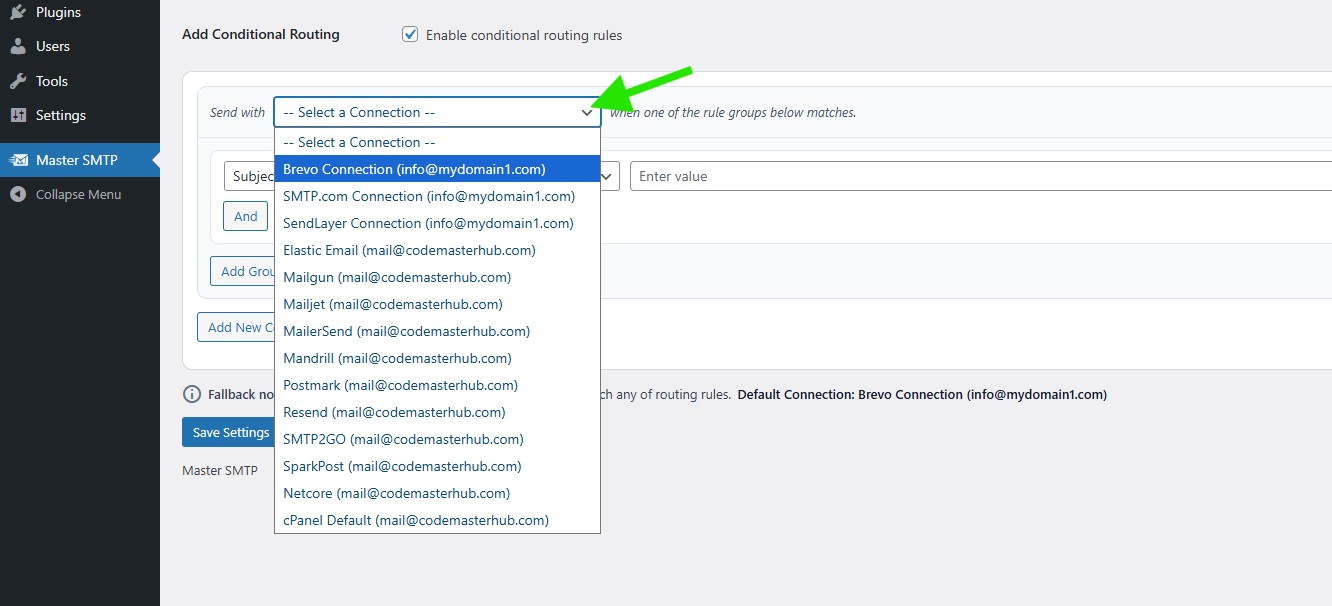Click the Settings icon in sidebar
This screenshot has width=1332, height=606.
click(18, 115)
